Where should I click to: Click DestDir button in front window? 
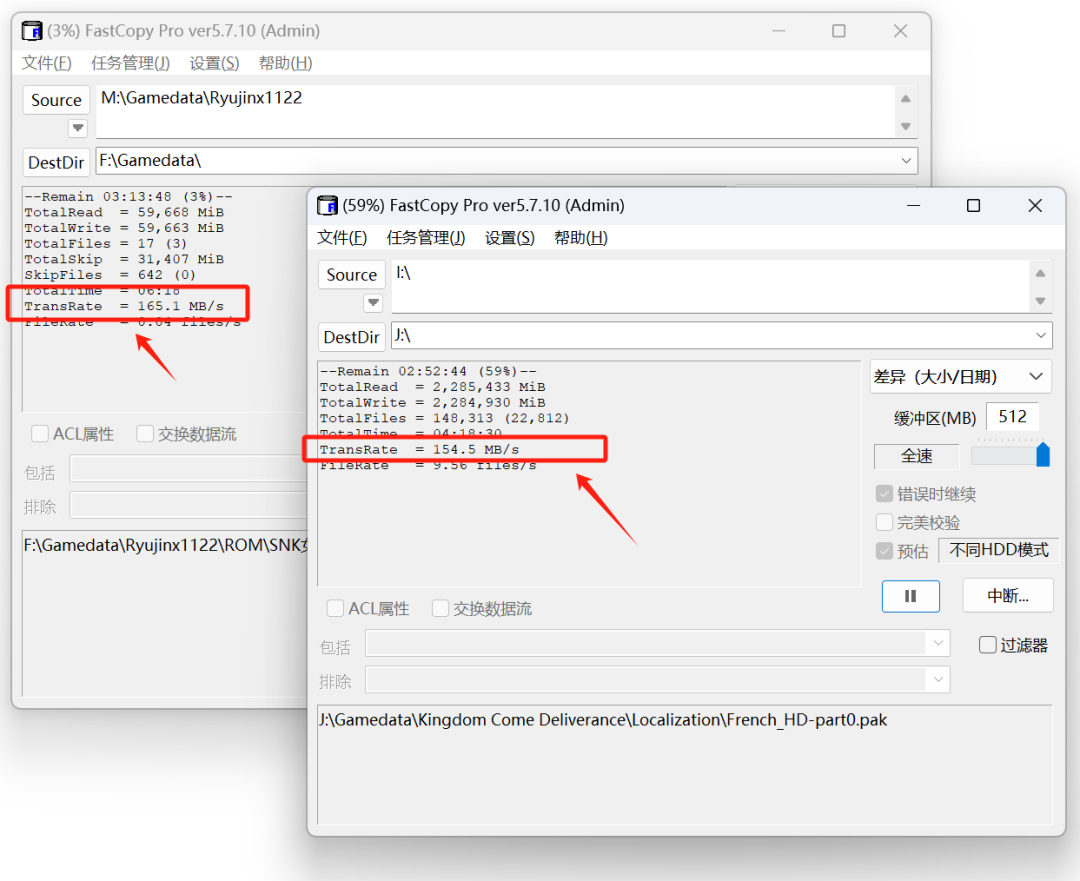pos(352,337)
